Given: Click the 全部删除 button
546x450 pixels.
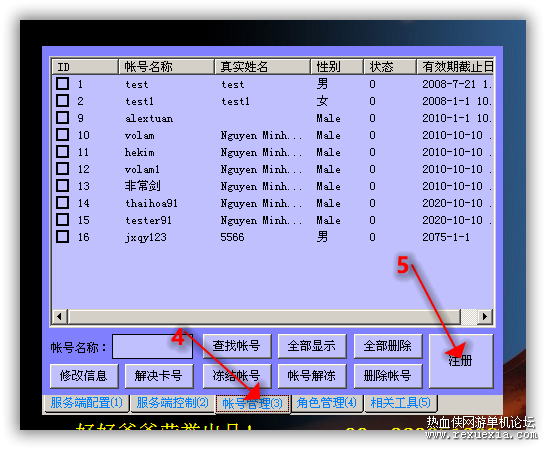Looking at the screenshot, I should pyautogui.click(x=388, y=346).
